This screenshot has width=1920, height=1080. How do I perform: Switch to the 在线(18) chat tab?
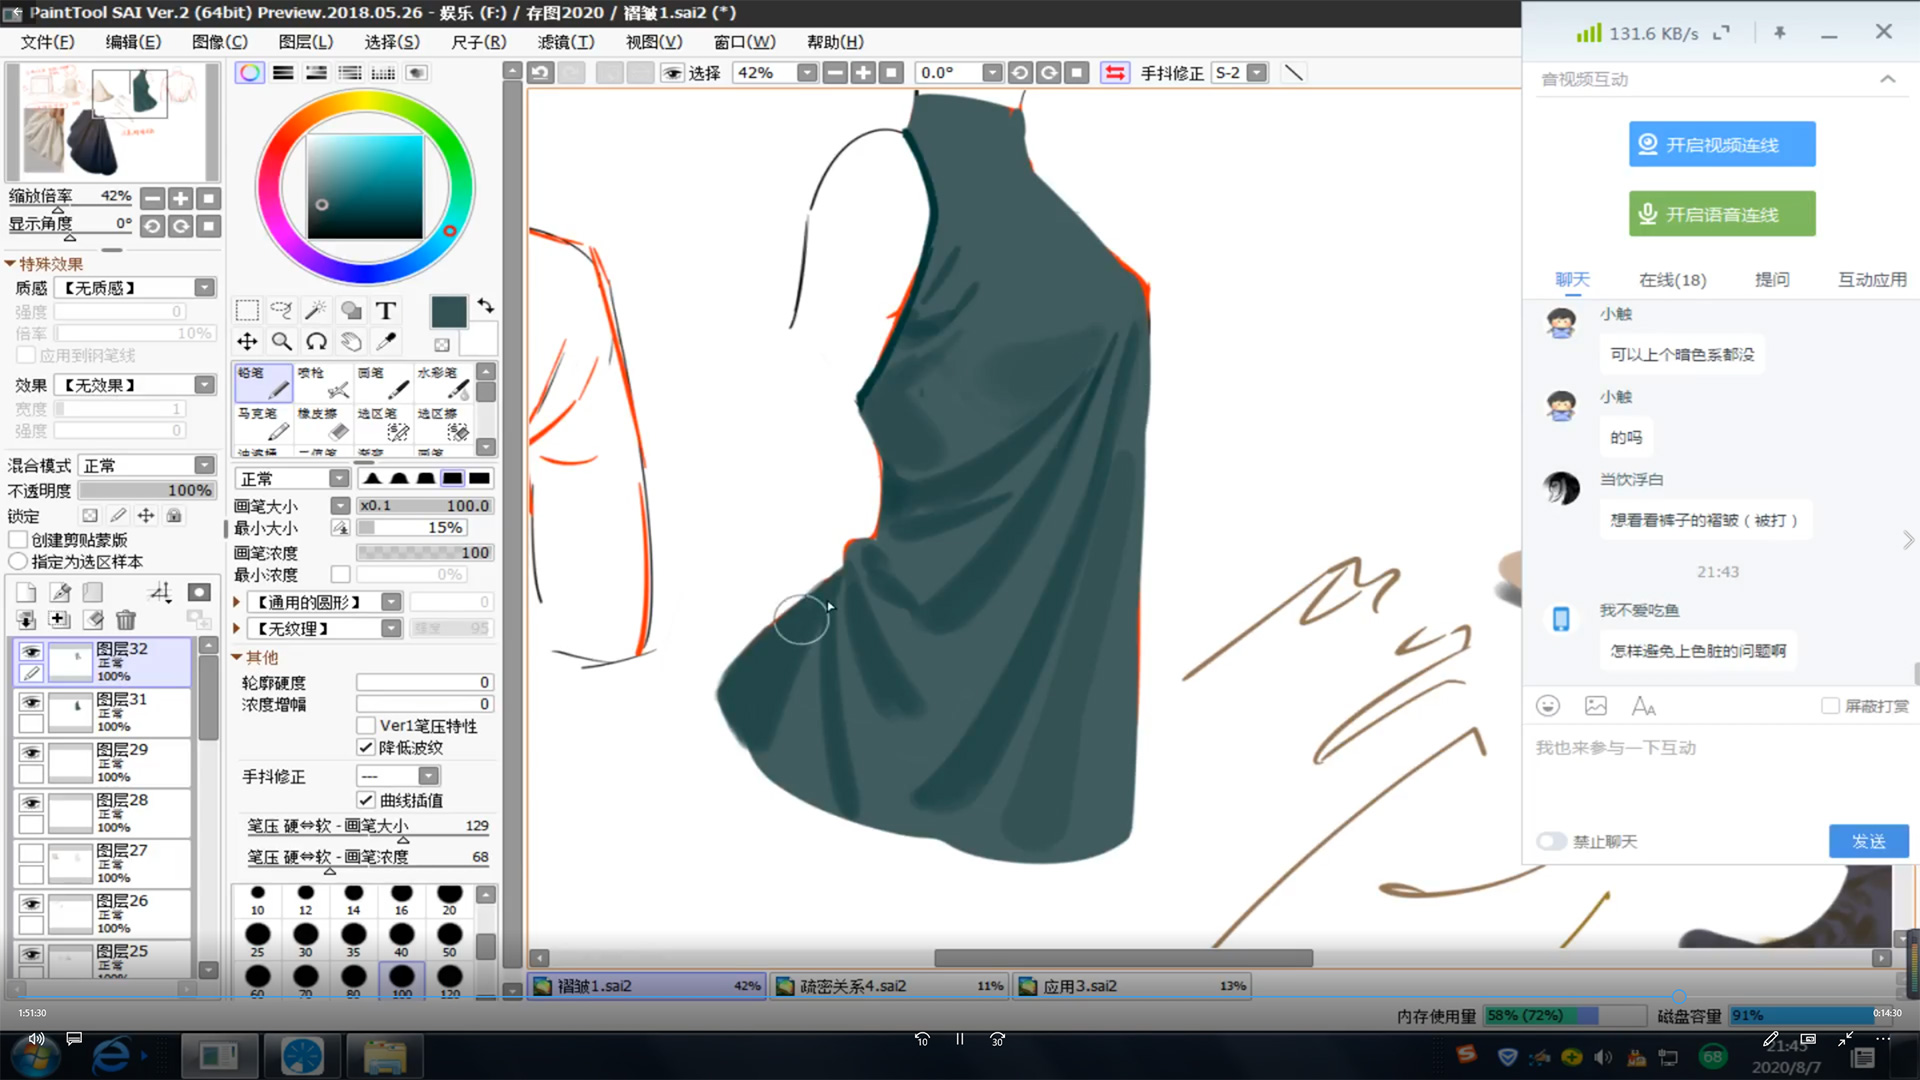coord(1672,280)
